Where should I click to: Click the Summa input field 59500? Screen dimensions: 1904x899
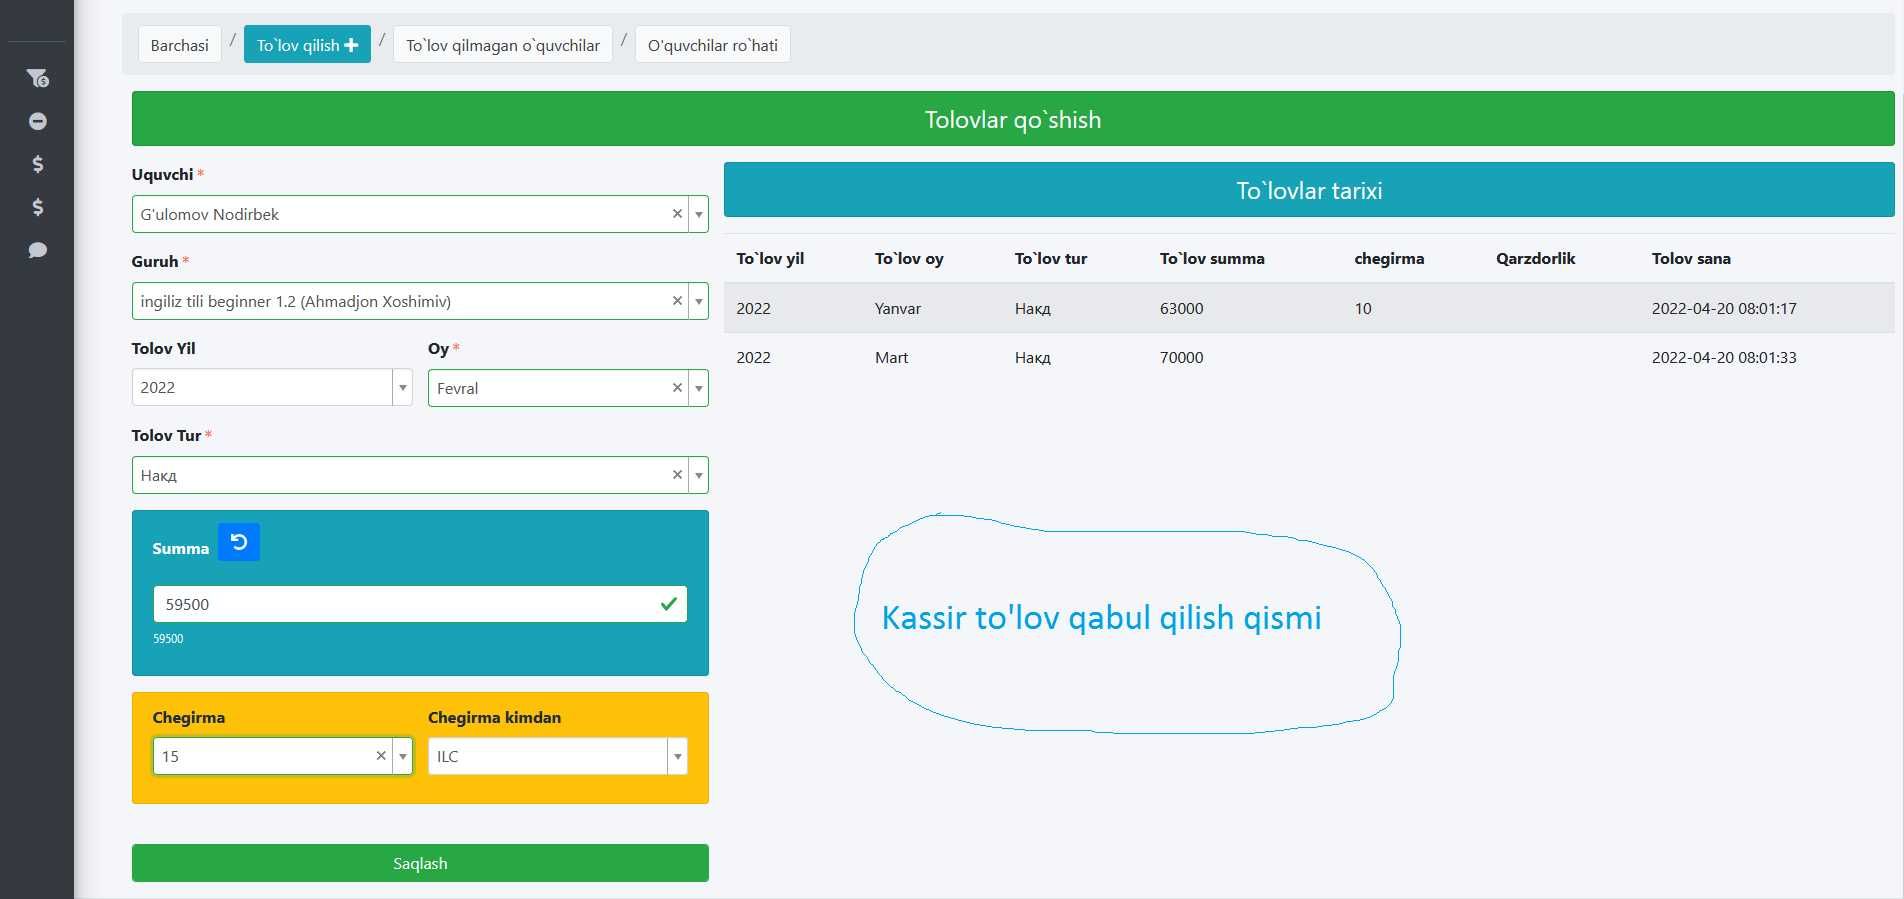[x=420, y=604]
